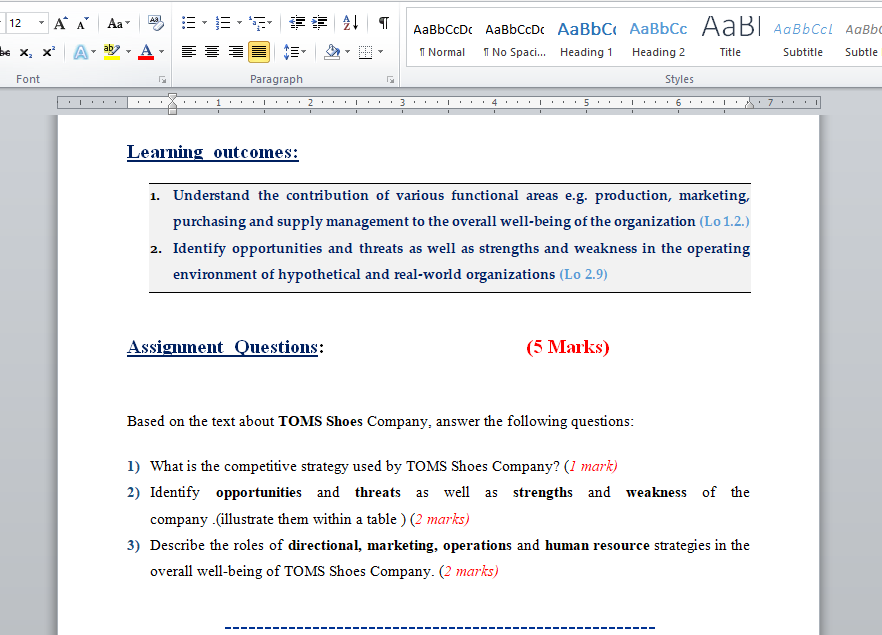Click the bold word "opportunities" in question 2

(259, 493)
